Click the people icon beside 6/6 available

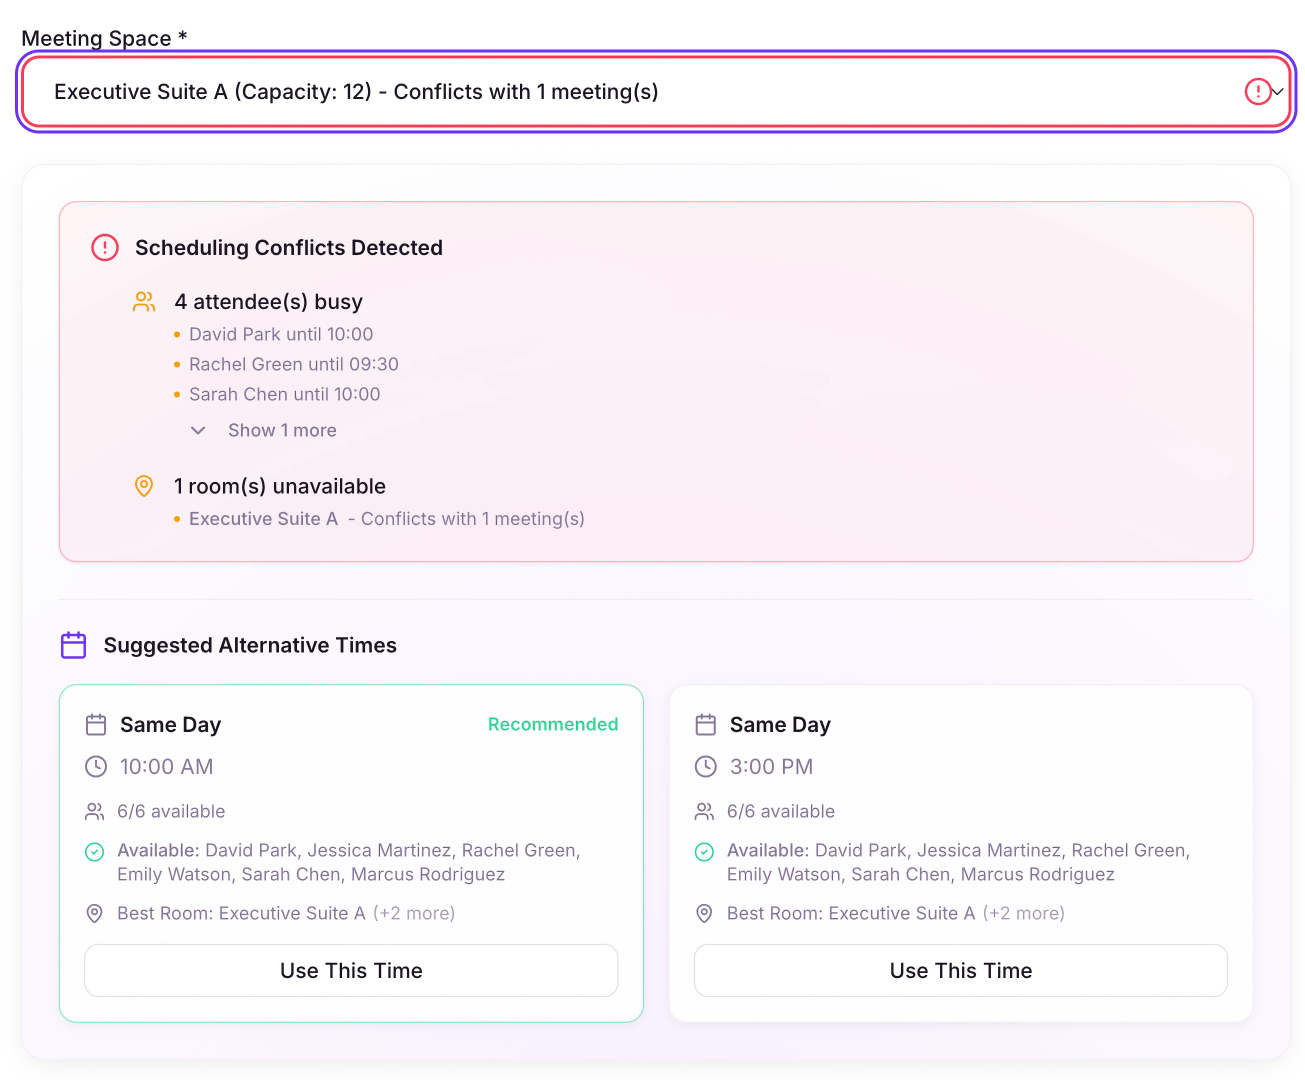95,811
